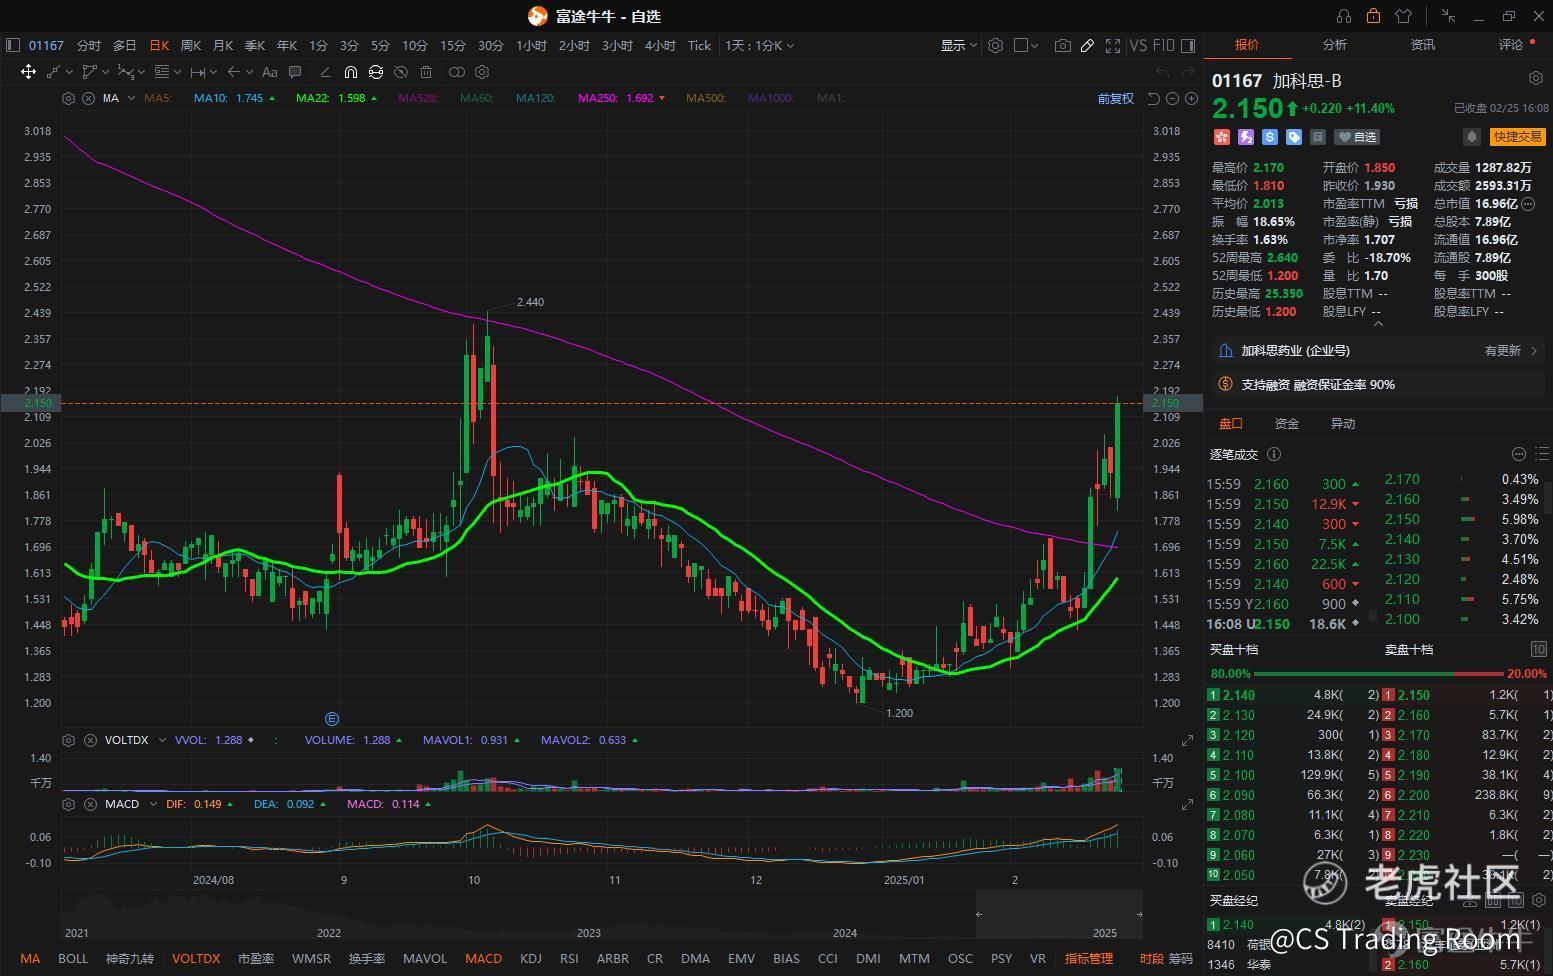This screenshot has width=1553, height=976.
Task: Toggle the 神奇九转 indicator
Action: [x=130, y=958]
